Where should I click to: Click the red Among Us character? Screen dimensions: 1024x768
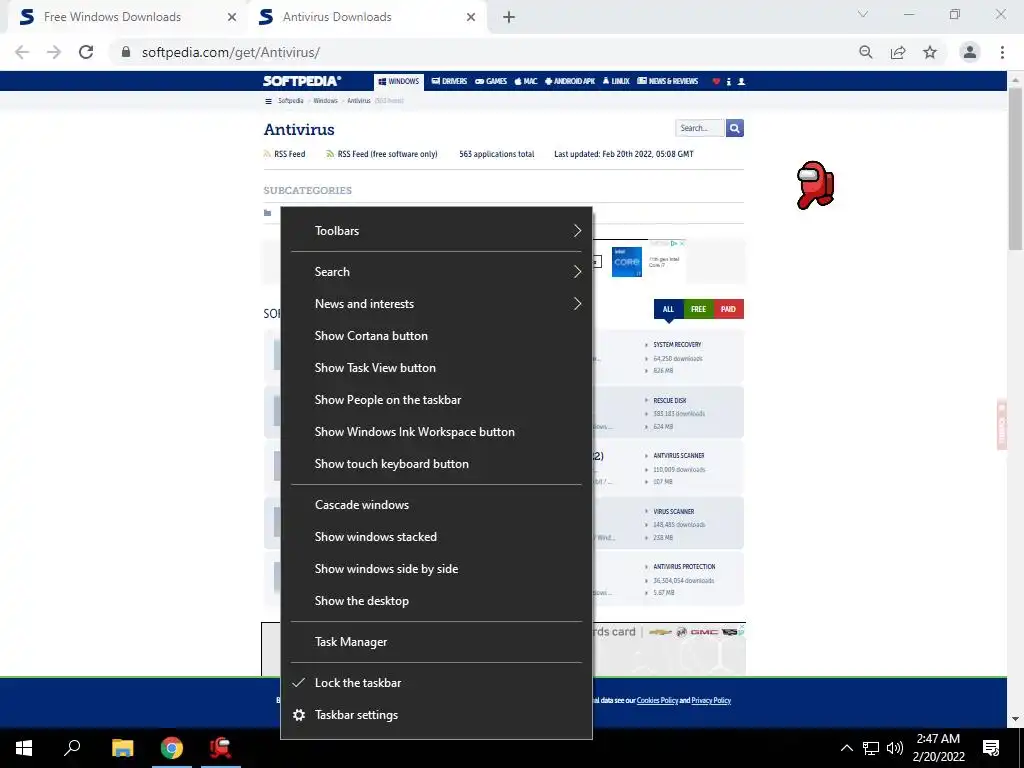[x=815, y=185]
